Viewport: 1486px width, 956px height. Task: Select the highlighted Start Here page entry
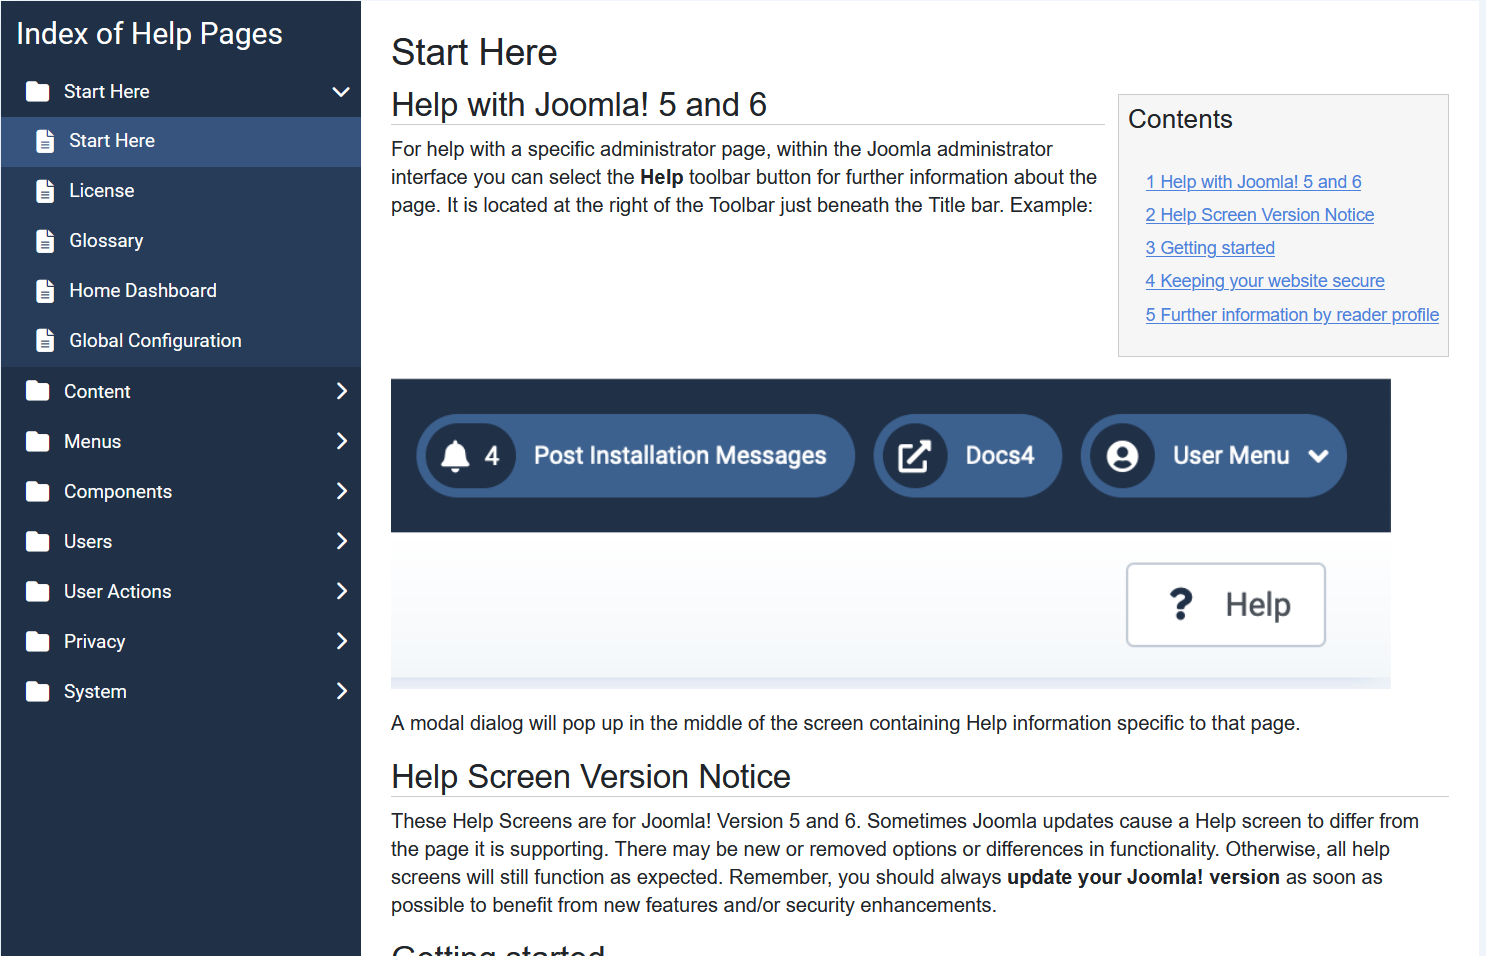[x=181, y=141]
